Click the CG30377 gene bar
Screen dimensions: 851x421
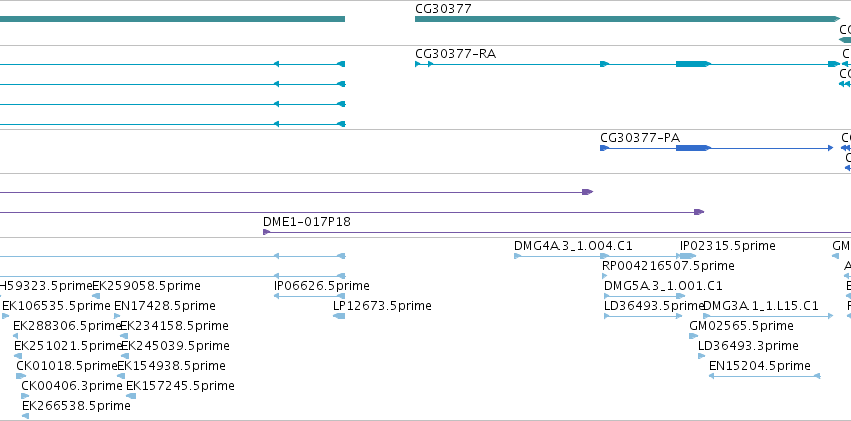[x=627, y=19]
